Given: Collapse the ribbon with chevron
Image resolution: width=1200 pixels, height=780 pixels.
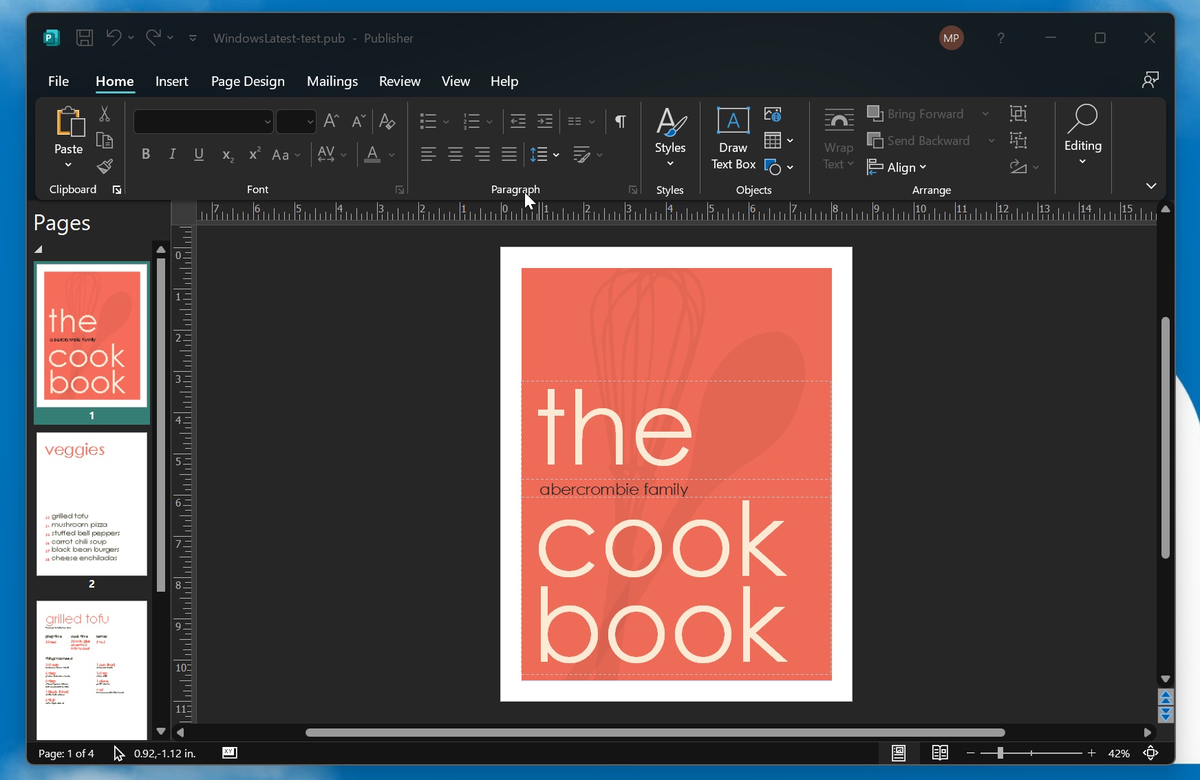Looking at the screenshot, I should coord(1151,186).
